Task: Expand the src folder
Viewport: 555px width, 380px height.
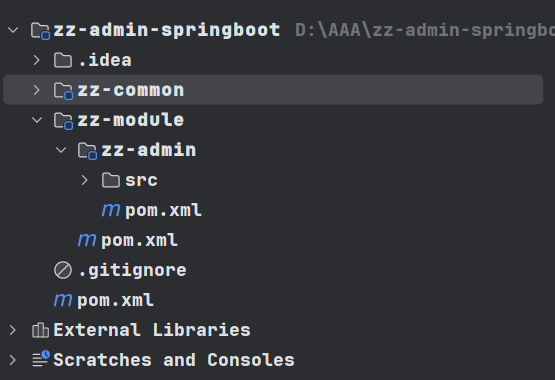Action: click(84, 180)
